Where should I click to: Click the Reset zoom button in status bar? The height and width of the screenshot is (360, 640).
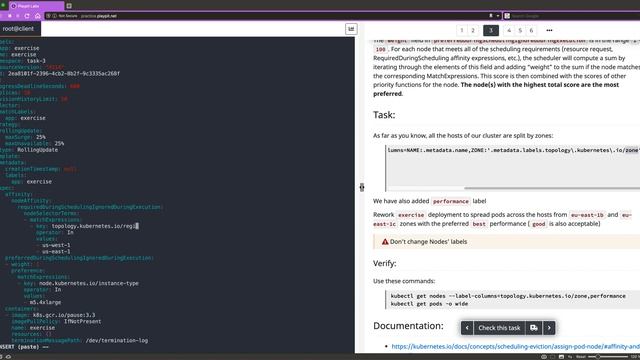point(581,357)
